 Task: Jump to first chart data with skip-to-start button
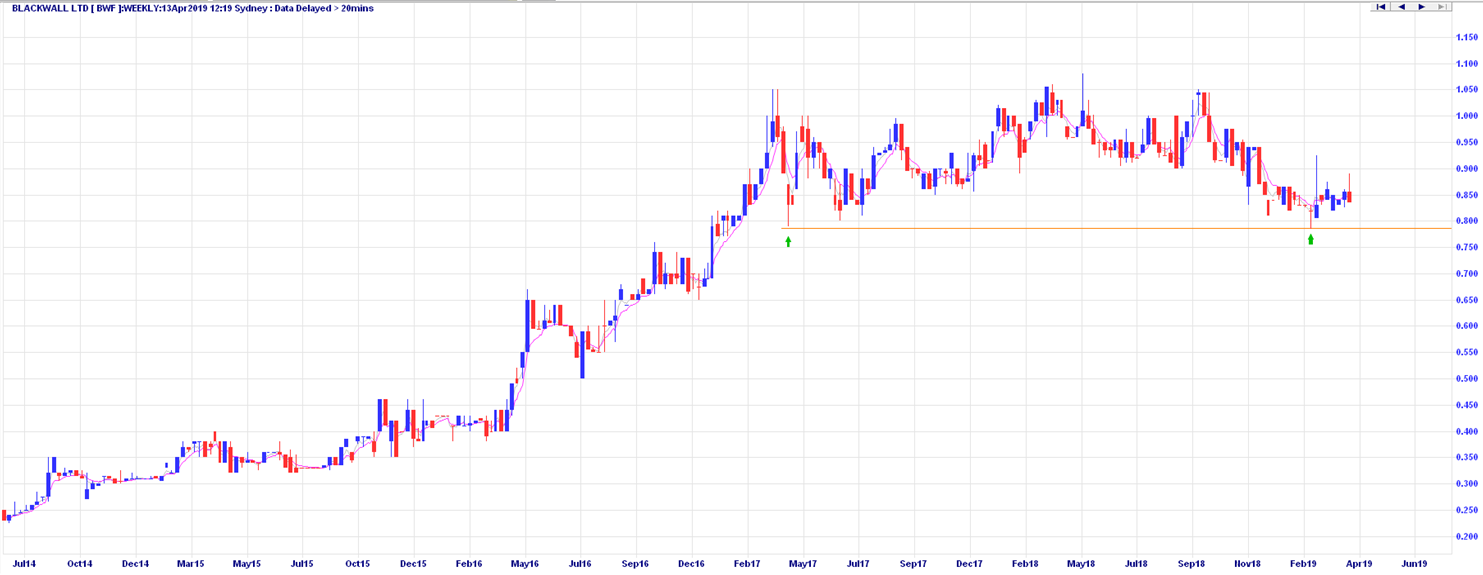point(1381,7)
